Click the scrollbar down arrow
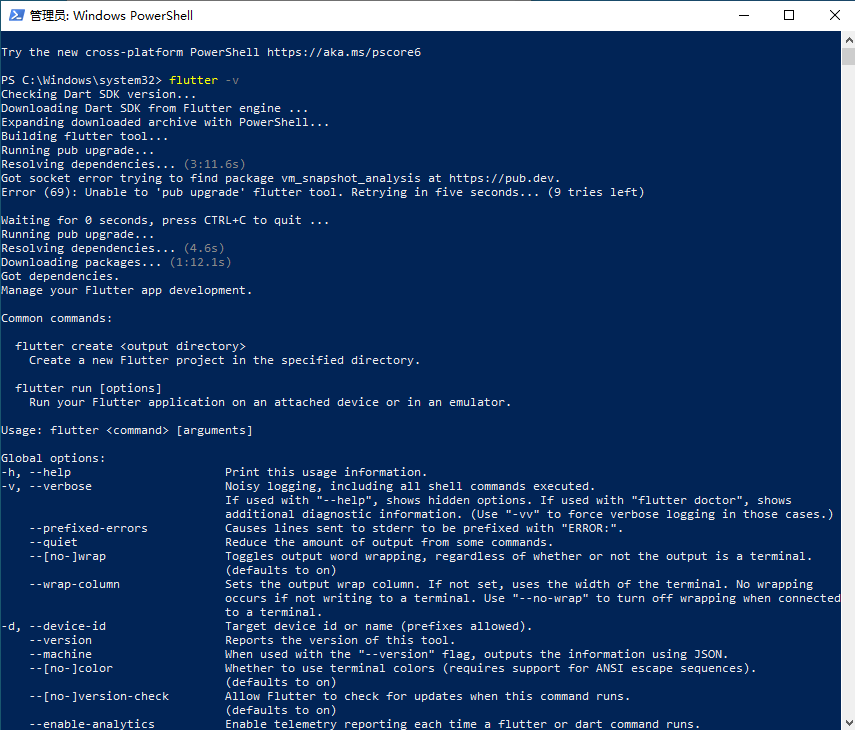Viewport: 855px width, 730px height. click(x=848, y=723)
